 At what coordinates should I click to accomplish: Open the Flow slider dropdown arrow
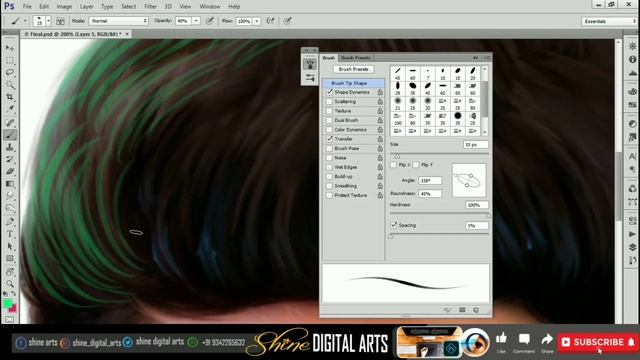[257, 21]
